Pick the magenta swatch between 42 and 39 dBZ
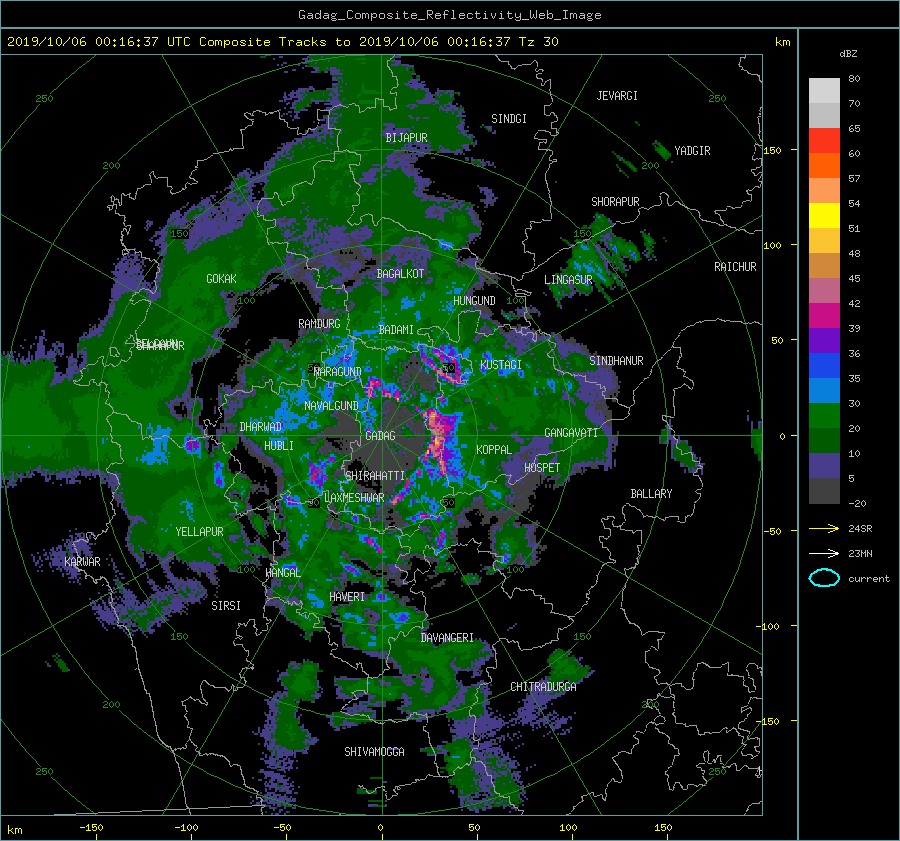 [x=824, y=315]
